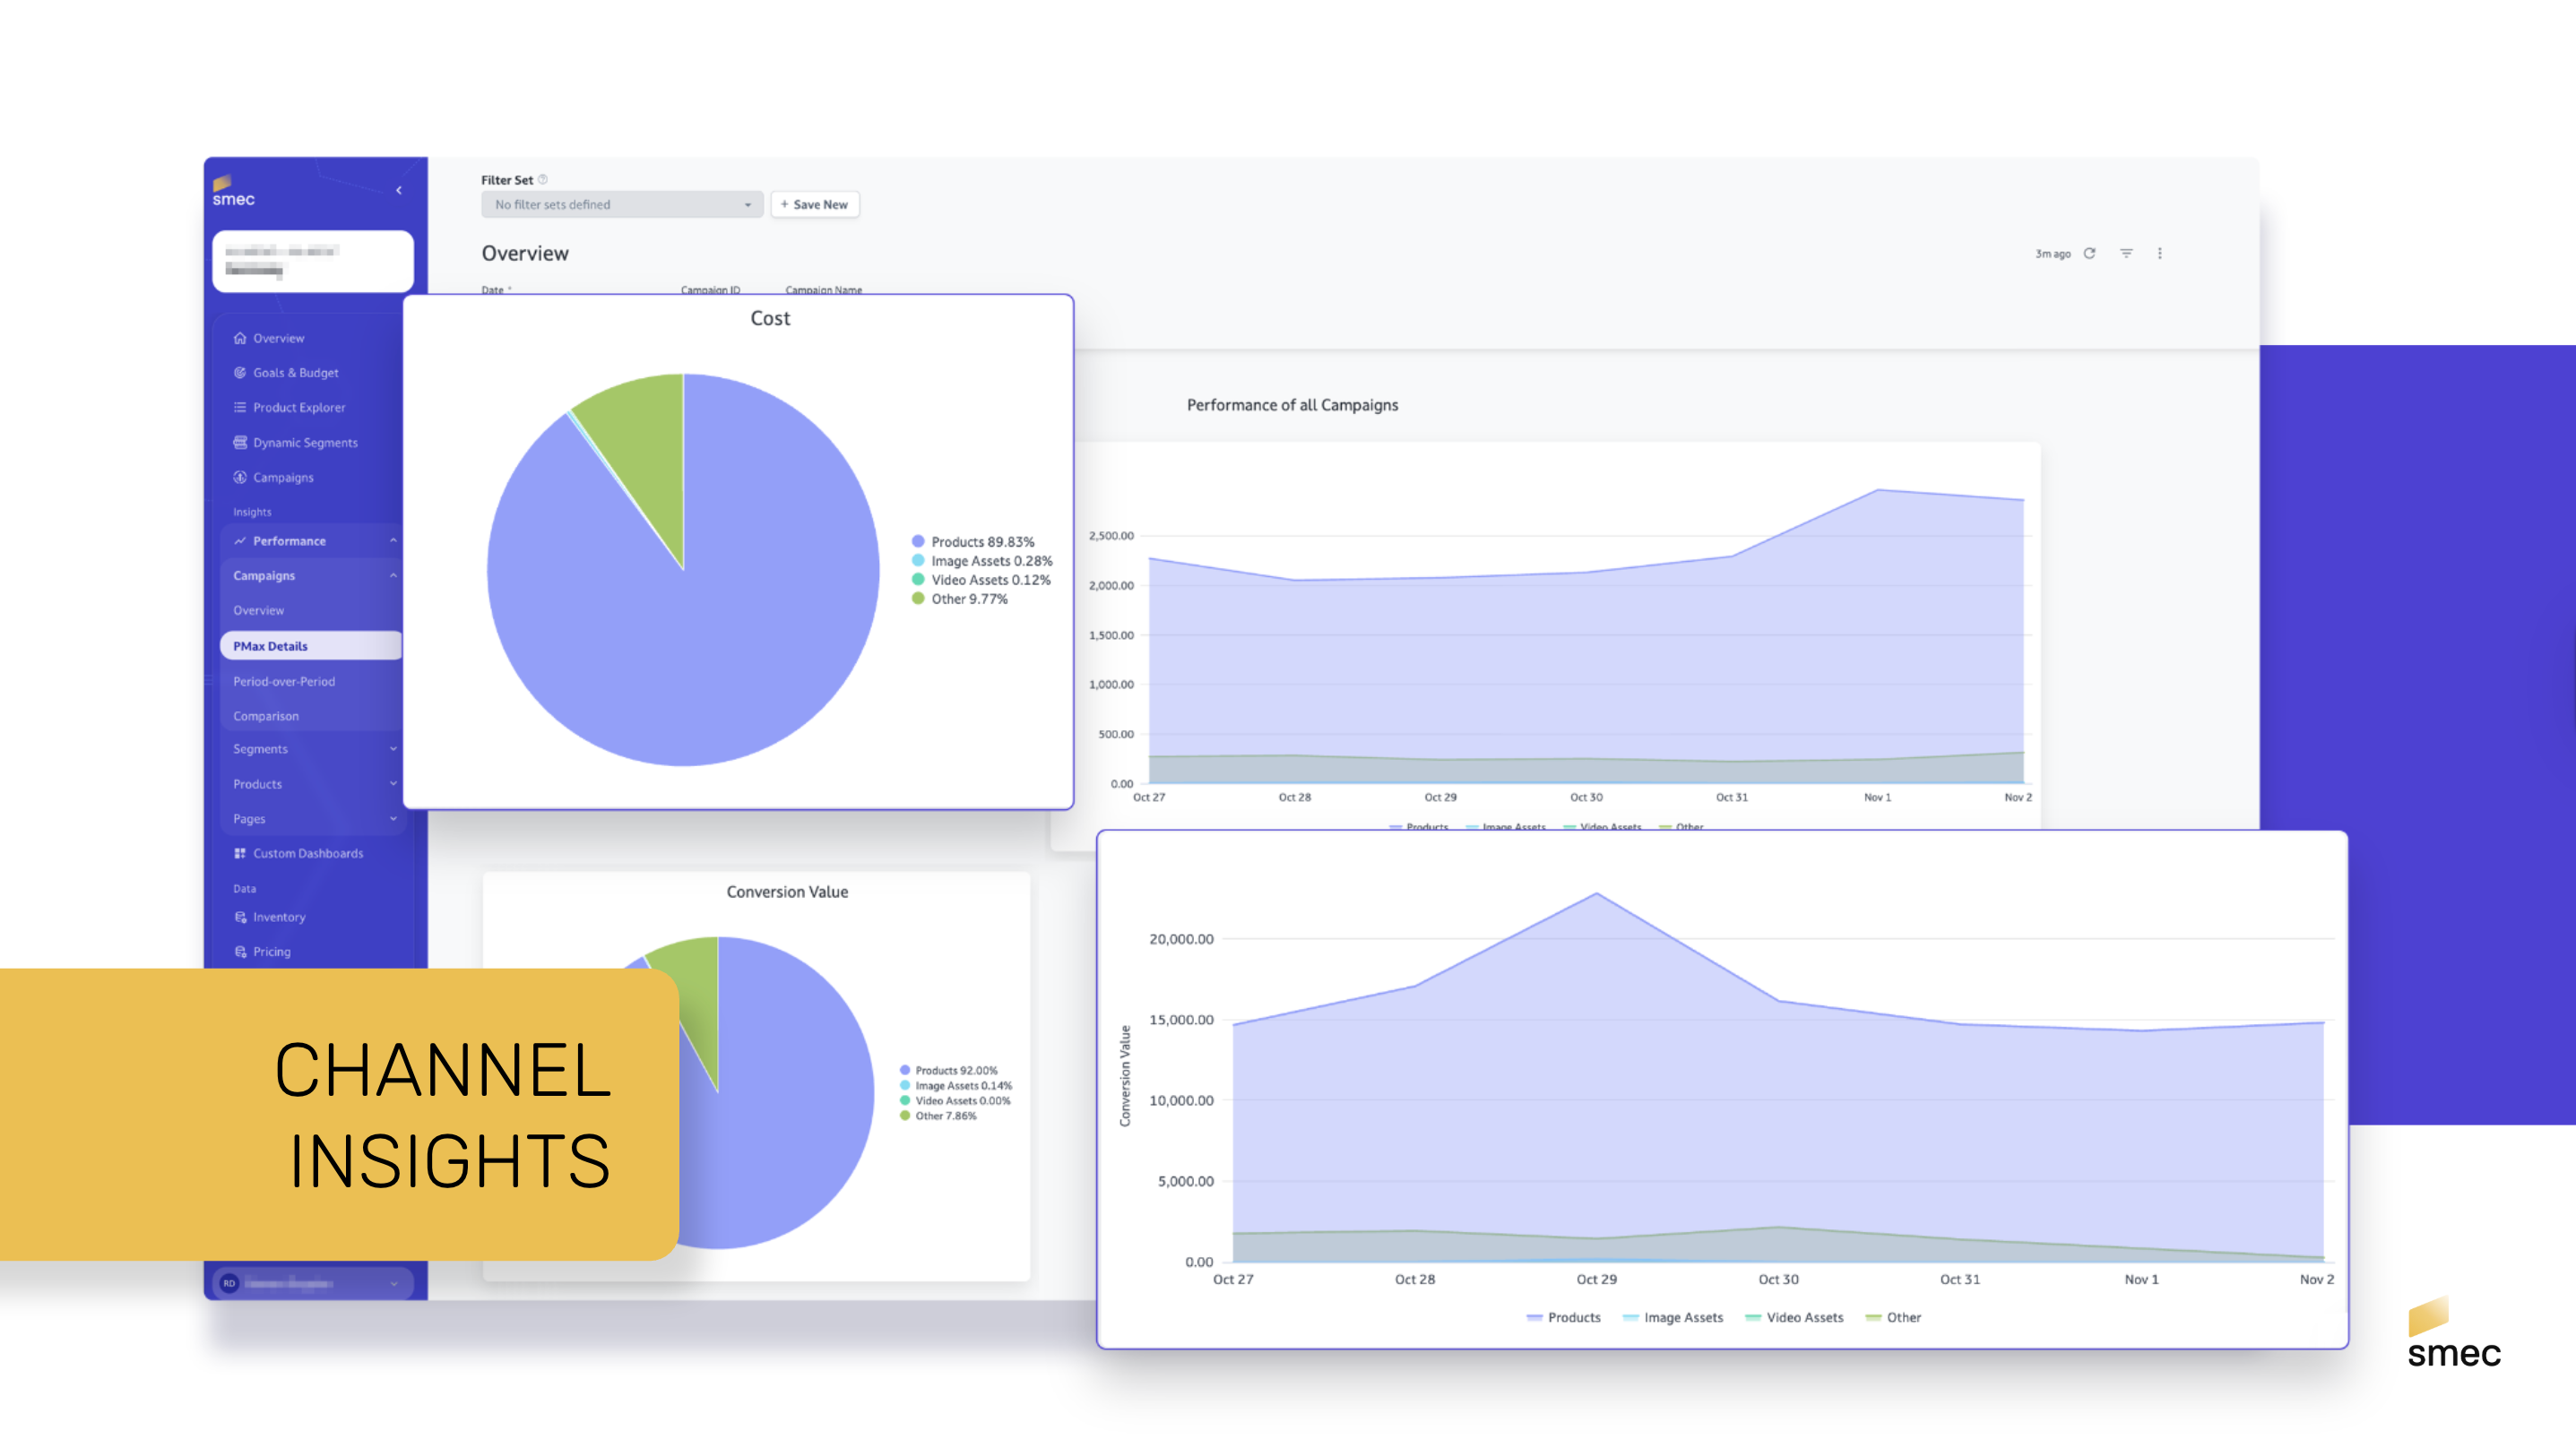Screen dimensions: 2576x1448
Task: Click the Save New button
Action: coord(814,204)
